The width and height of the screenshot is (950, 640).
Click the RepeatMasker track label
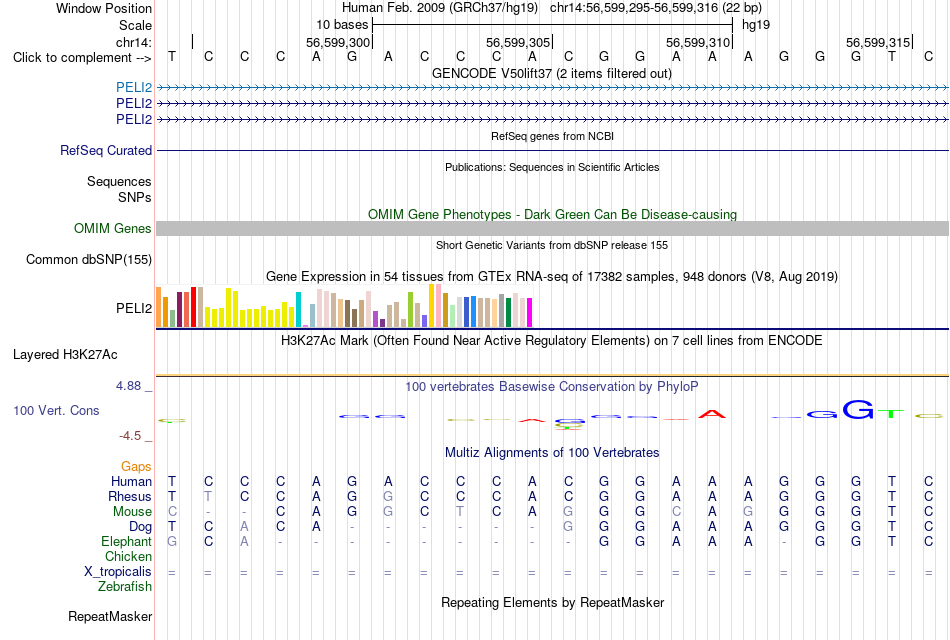pos(110,616)
